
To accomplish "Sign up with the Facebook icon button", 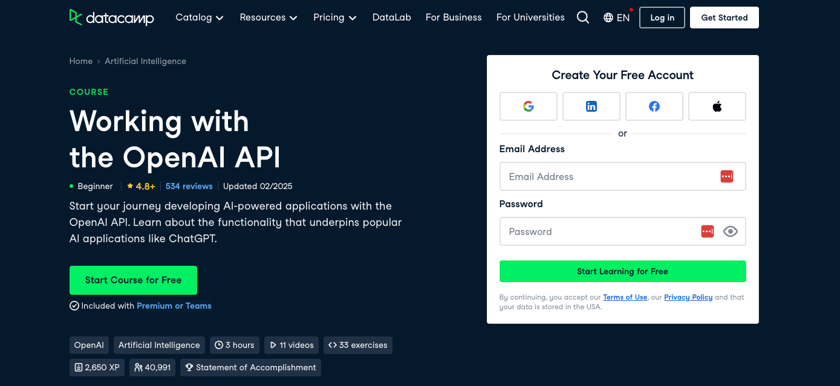I will coord(654,107).
